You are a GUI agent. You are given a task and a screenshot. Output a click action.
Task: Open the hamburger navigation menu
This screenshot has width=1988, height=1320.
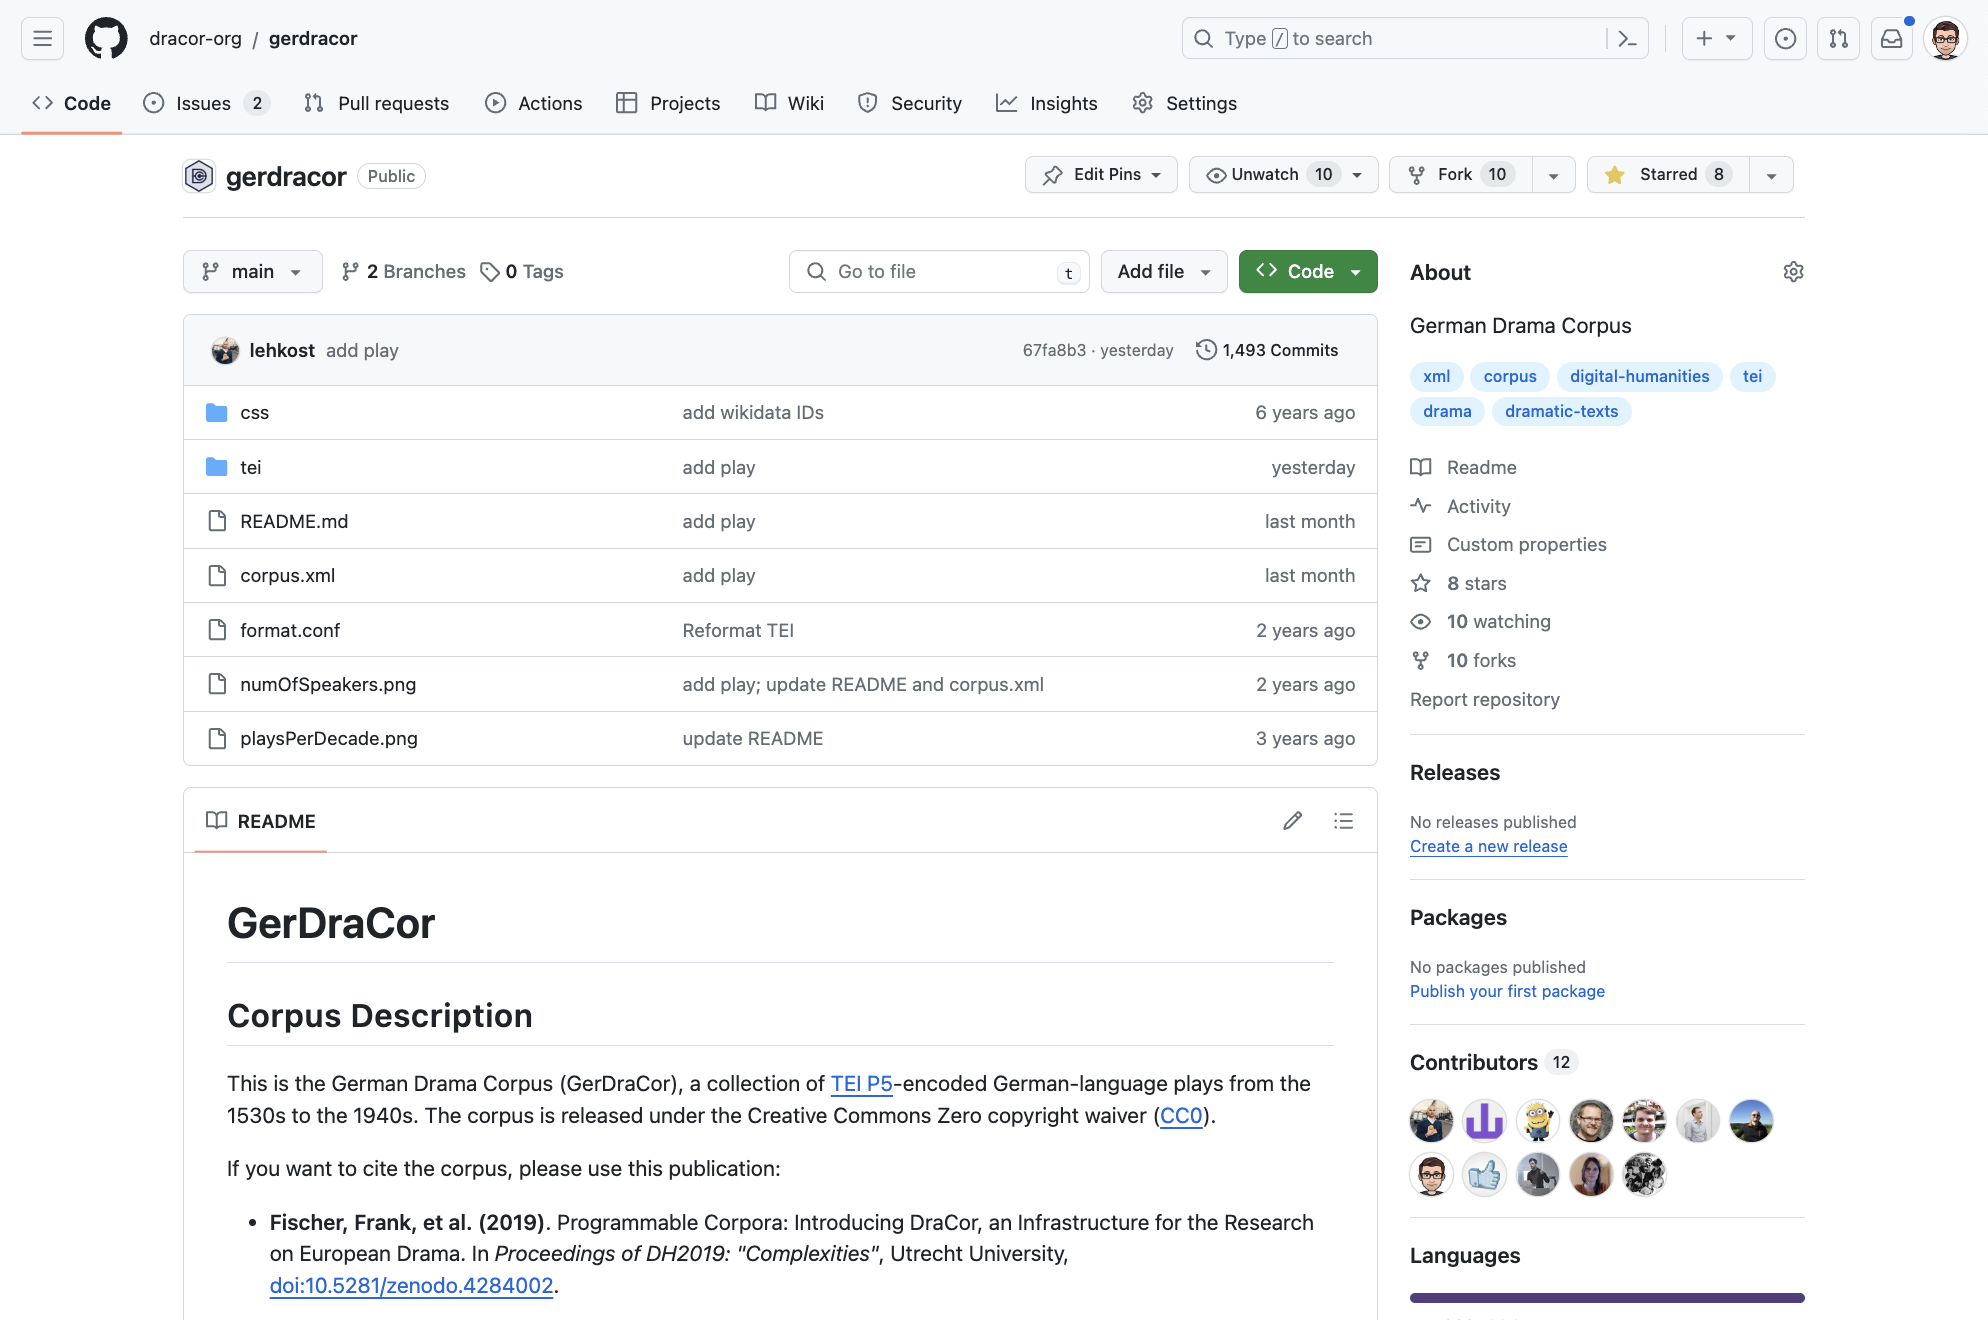click(x=42, y=38)
